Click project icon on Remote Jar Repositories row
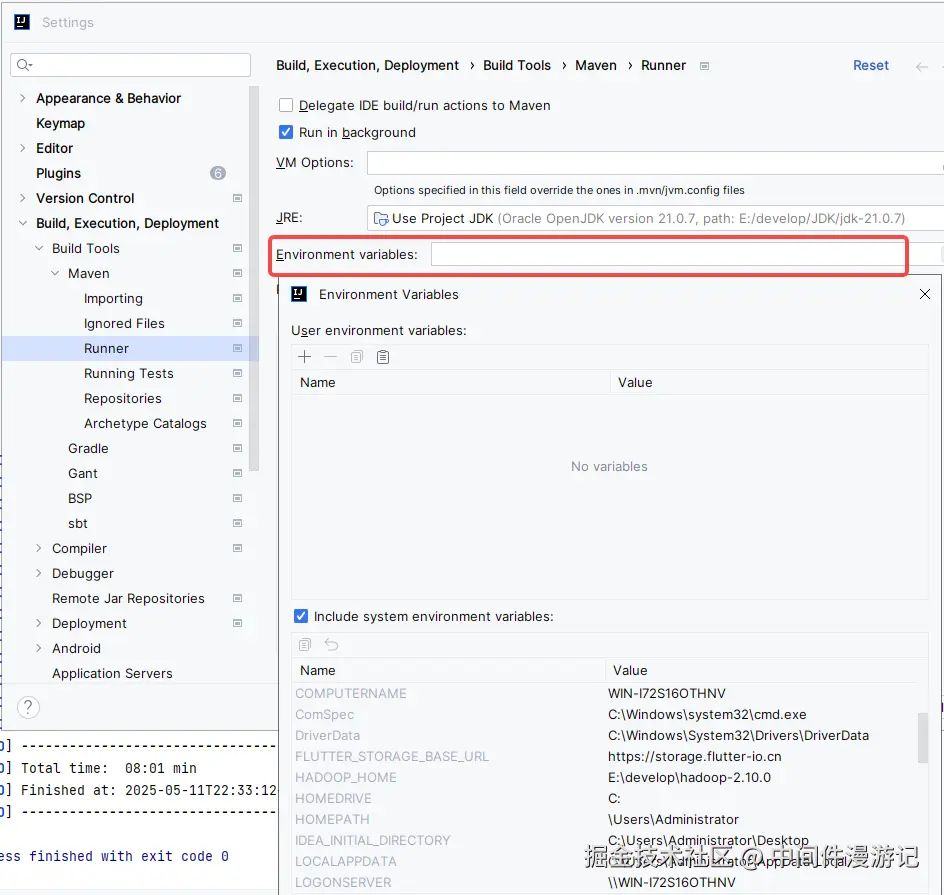The height and width of the screenshot is (895, 944). (237, 598)
